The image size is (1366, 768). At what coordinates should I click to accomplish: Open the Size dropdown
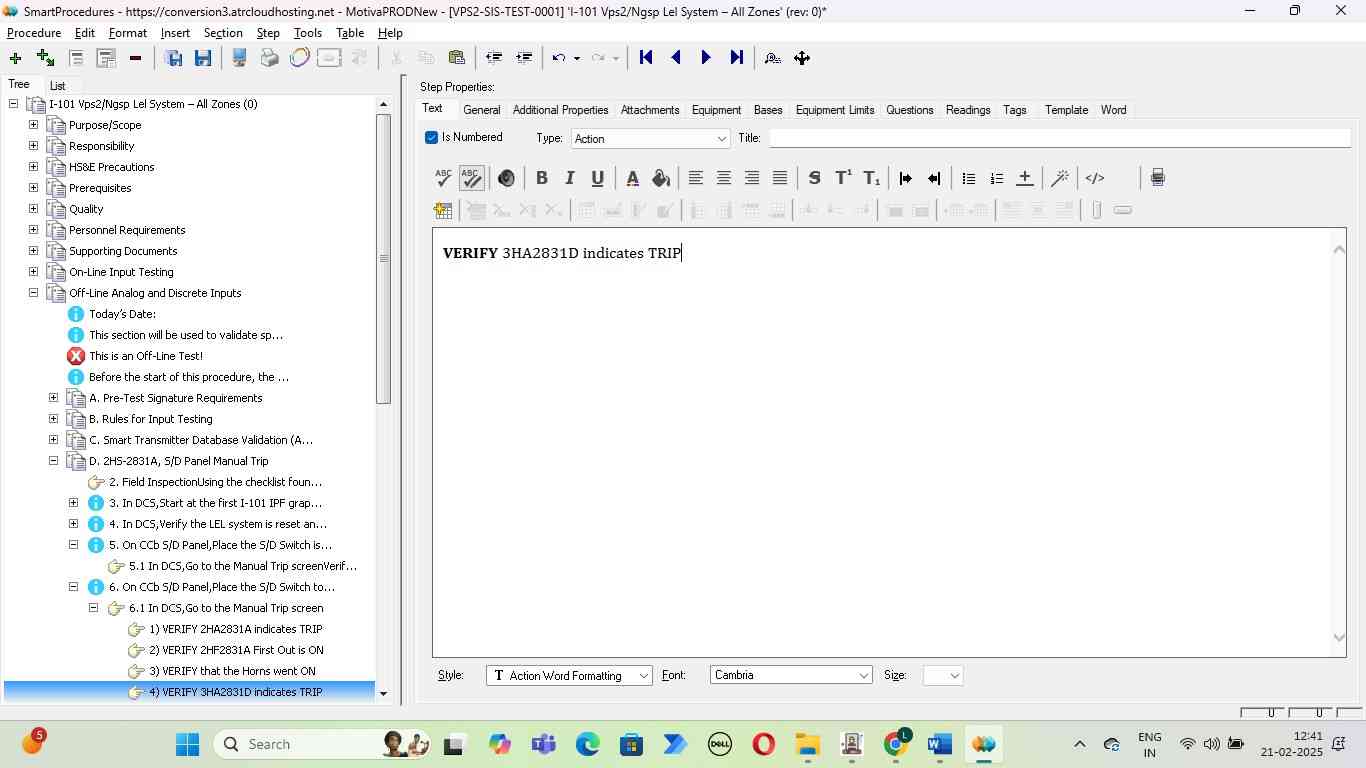click(x=944, y=676)
